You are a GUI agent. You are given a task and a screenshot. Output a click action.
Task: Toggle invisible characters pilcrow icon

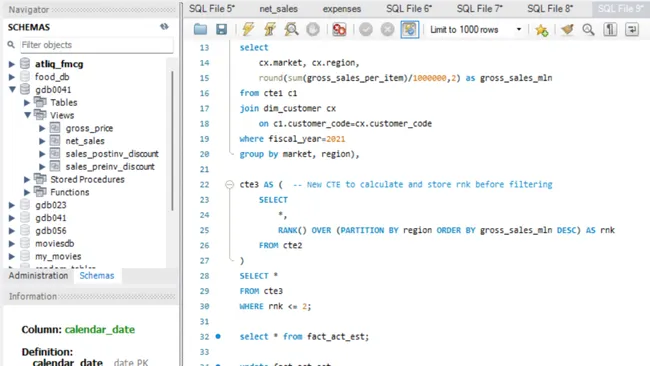click(610, 29)
